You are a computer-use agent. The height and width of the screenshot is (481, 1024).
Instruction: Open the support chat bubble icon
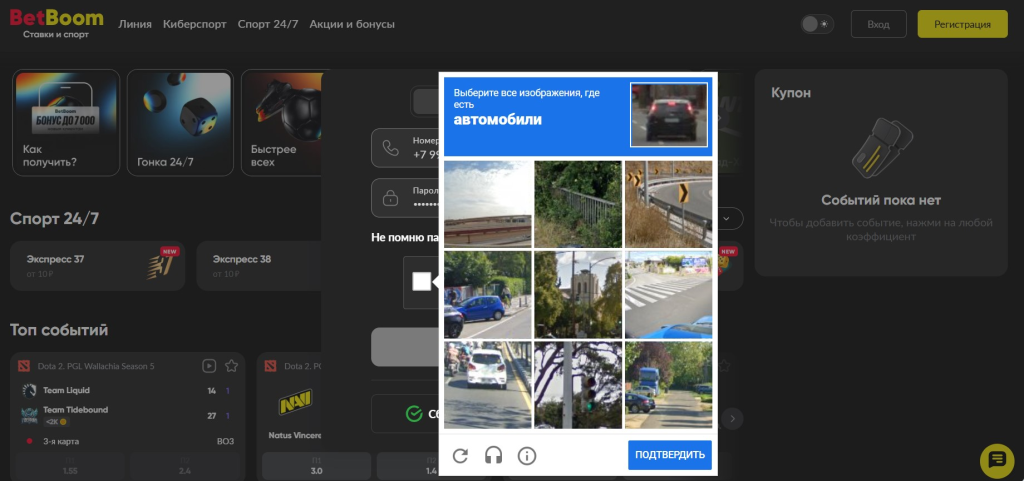point(997,461)
